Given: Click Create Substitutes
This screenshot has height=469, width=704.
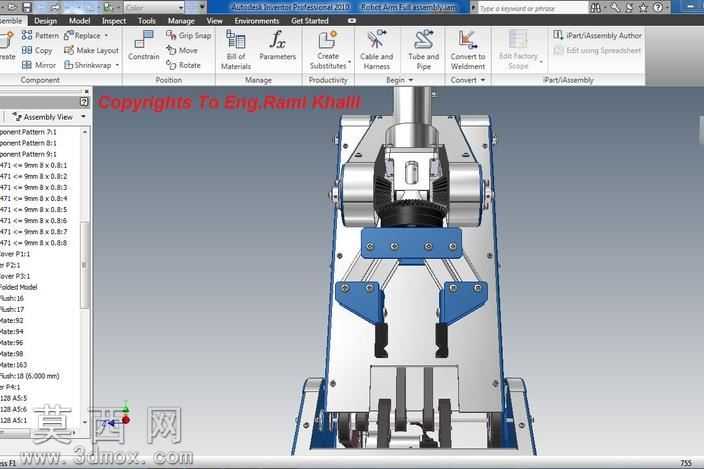Looking at the screenshot, I should 328,50.
